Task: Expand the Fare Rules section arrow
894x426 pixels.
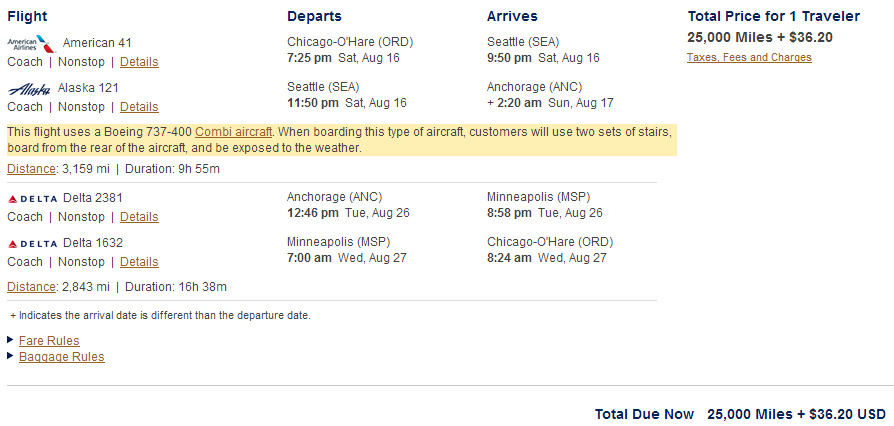Action: click(x=11, y=340)
